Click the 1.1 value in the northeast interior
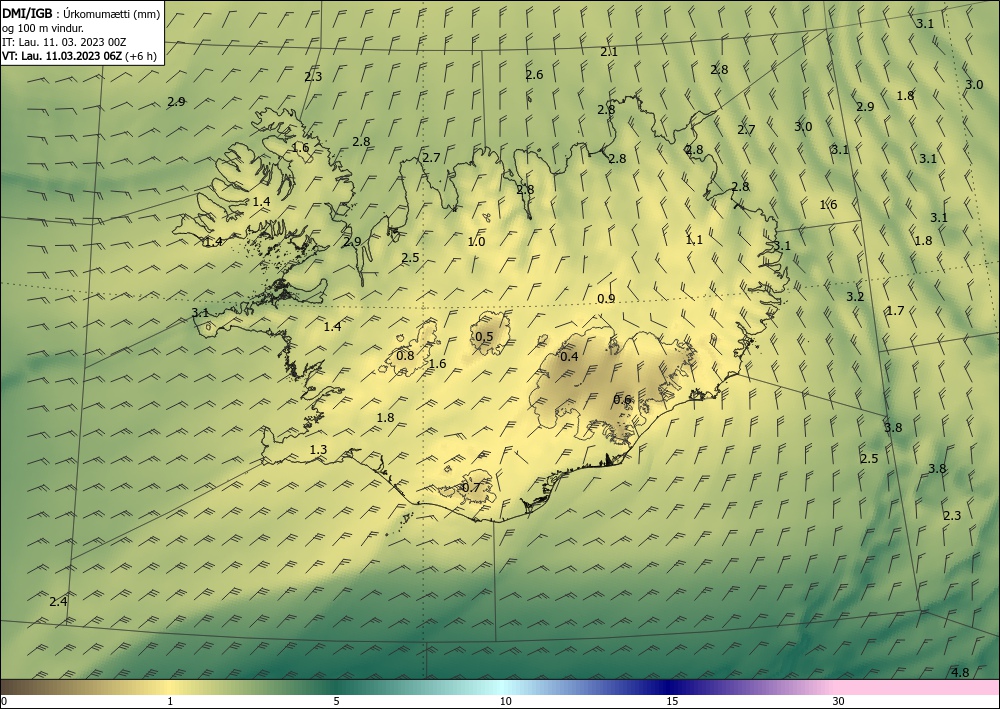This screenshot has width=1000, height=709. (x=694, y=240)
